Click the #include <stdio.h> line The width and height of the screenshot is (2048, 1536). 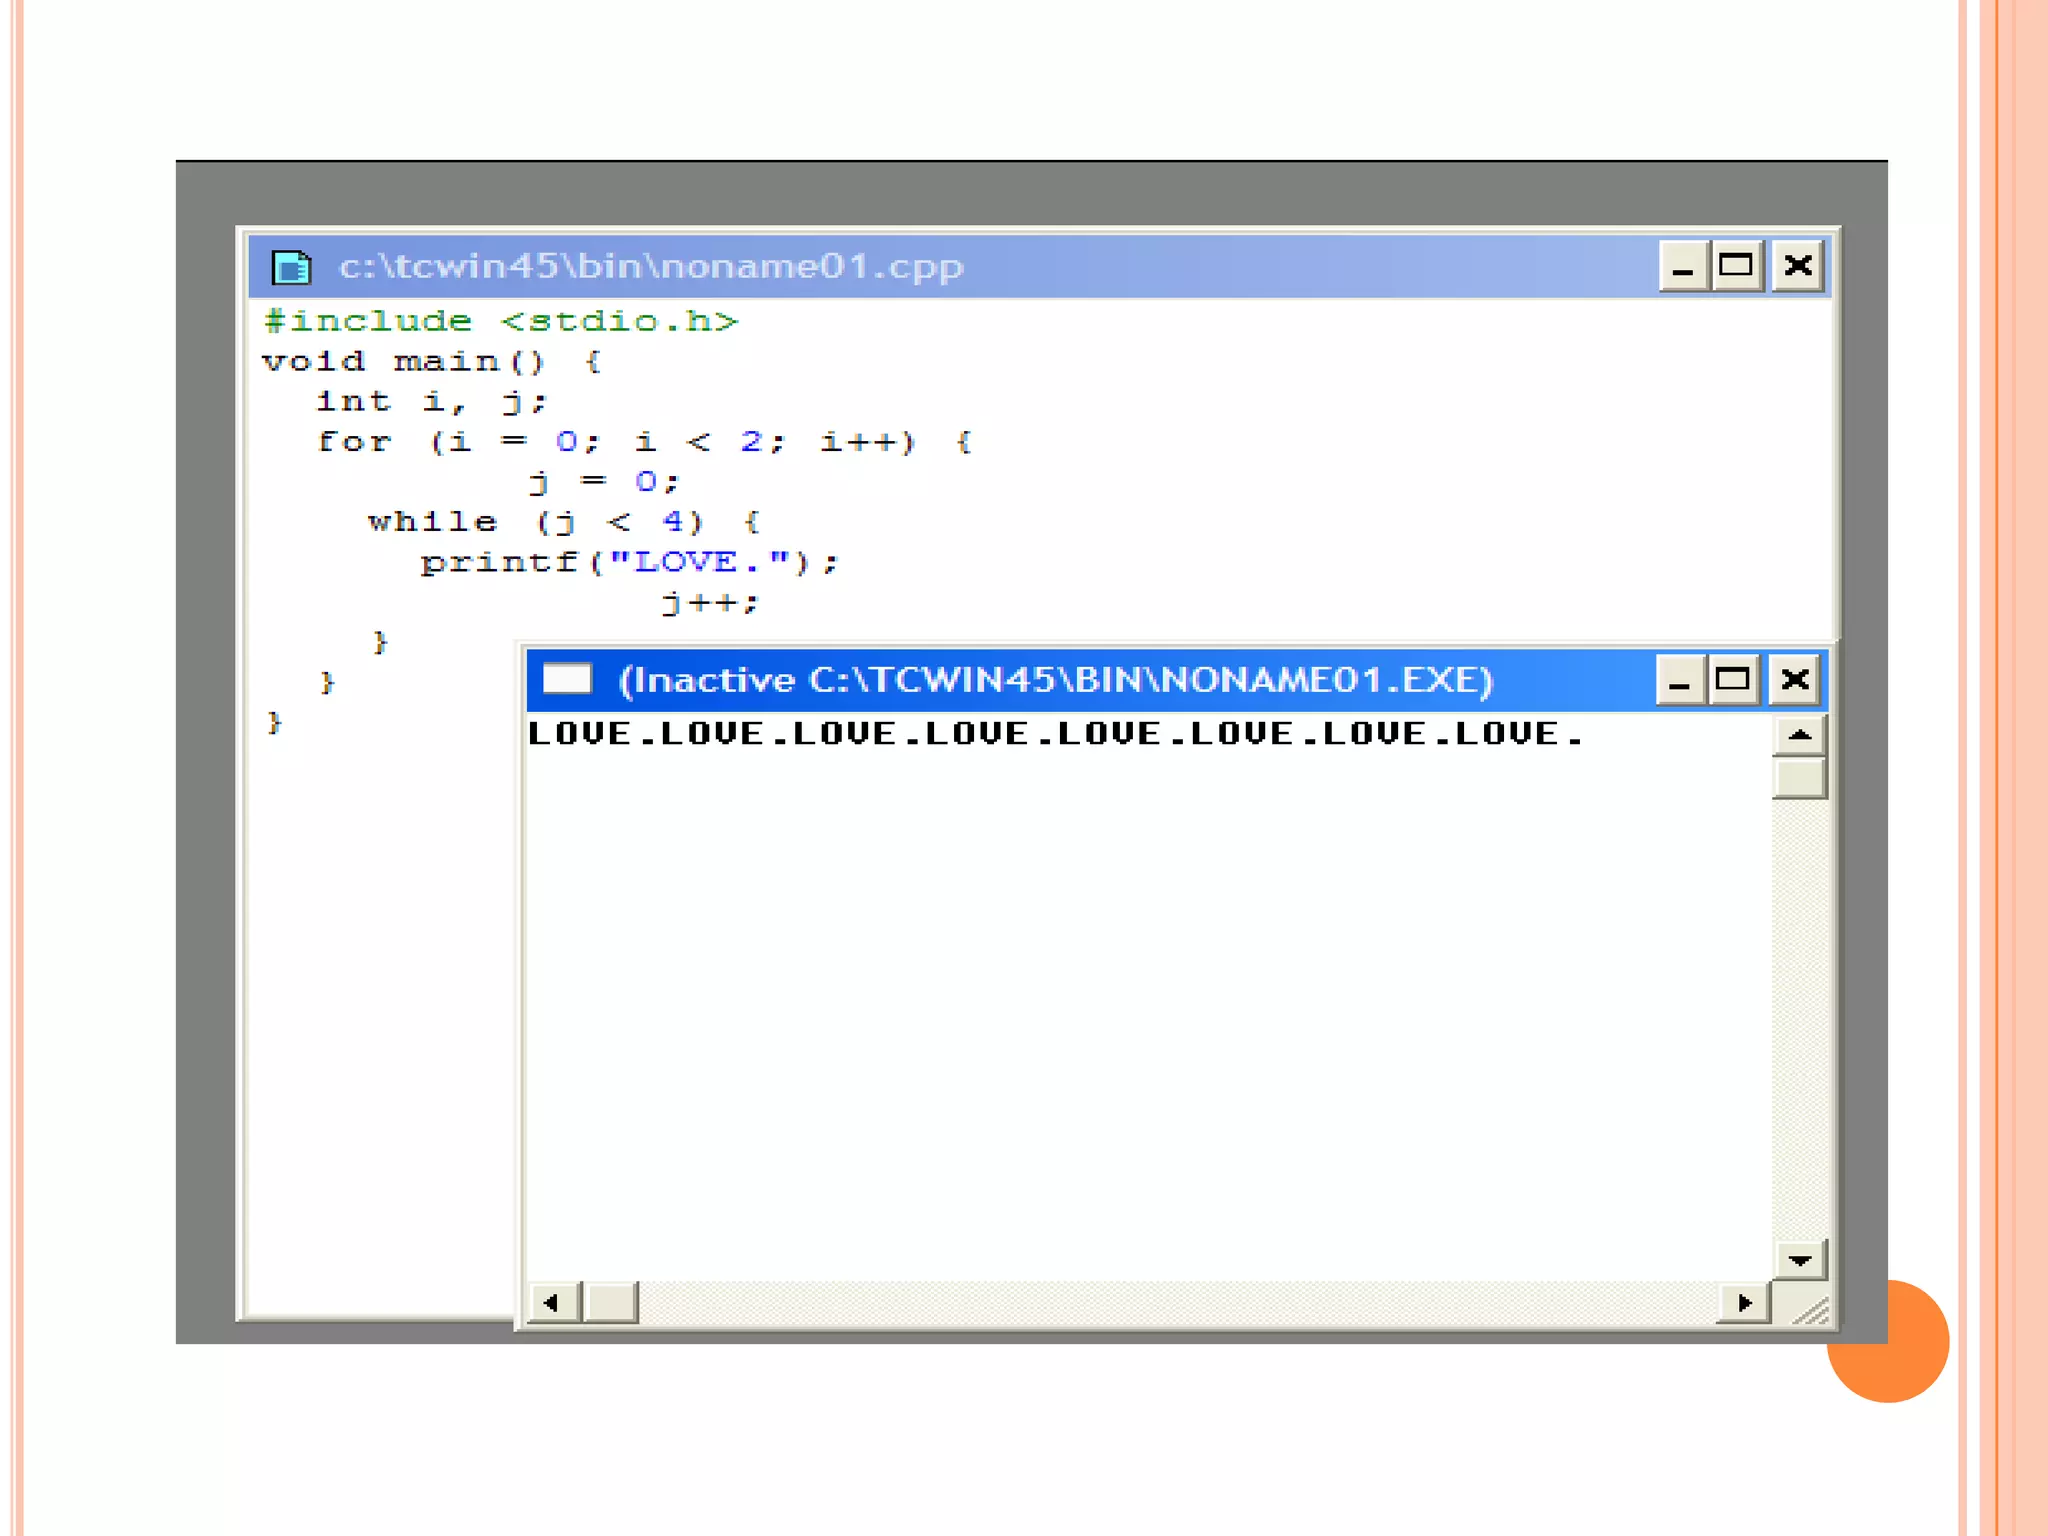click(x=500, y=321)
